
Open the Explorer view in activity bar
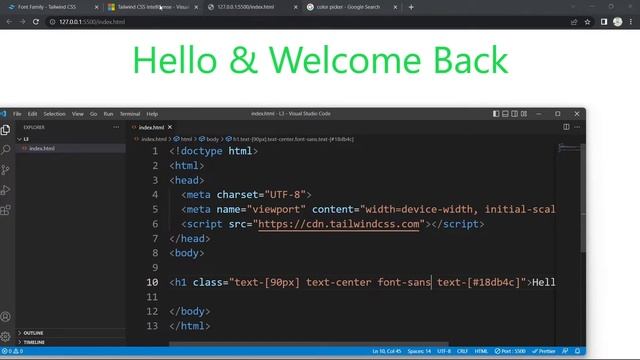tap(6, 130)
